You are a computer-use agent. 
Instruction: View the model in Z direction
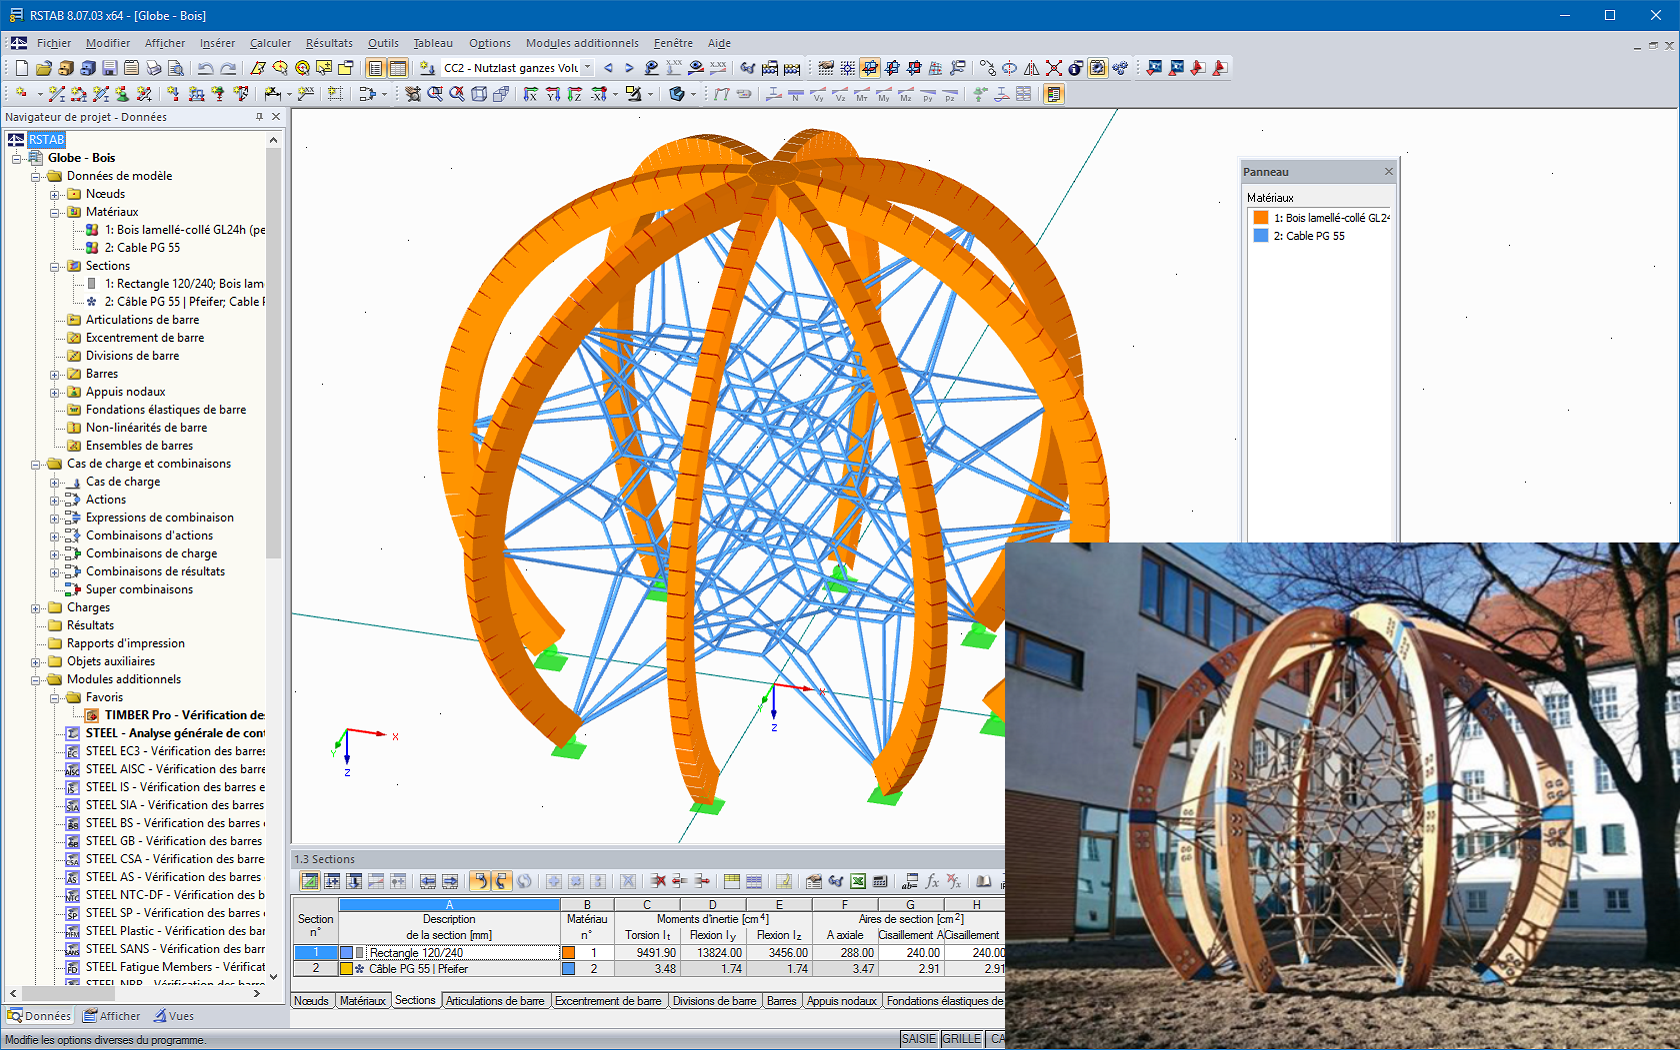[x=575, y=94]
